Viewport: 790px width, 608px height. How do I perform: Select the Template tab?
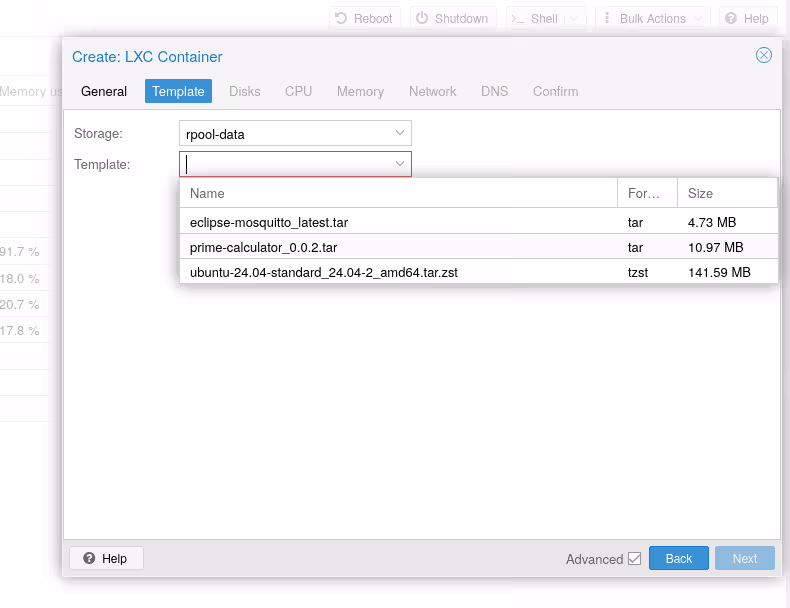[178, 91]
